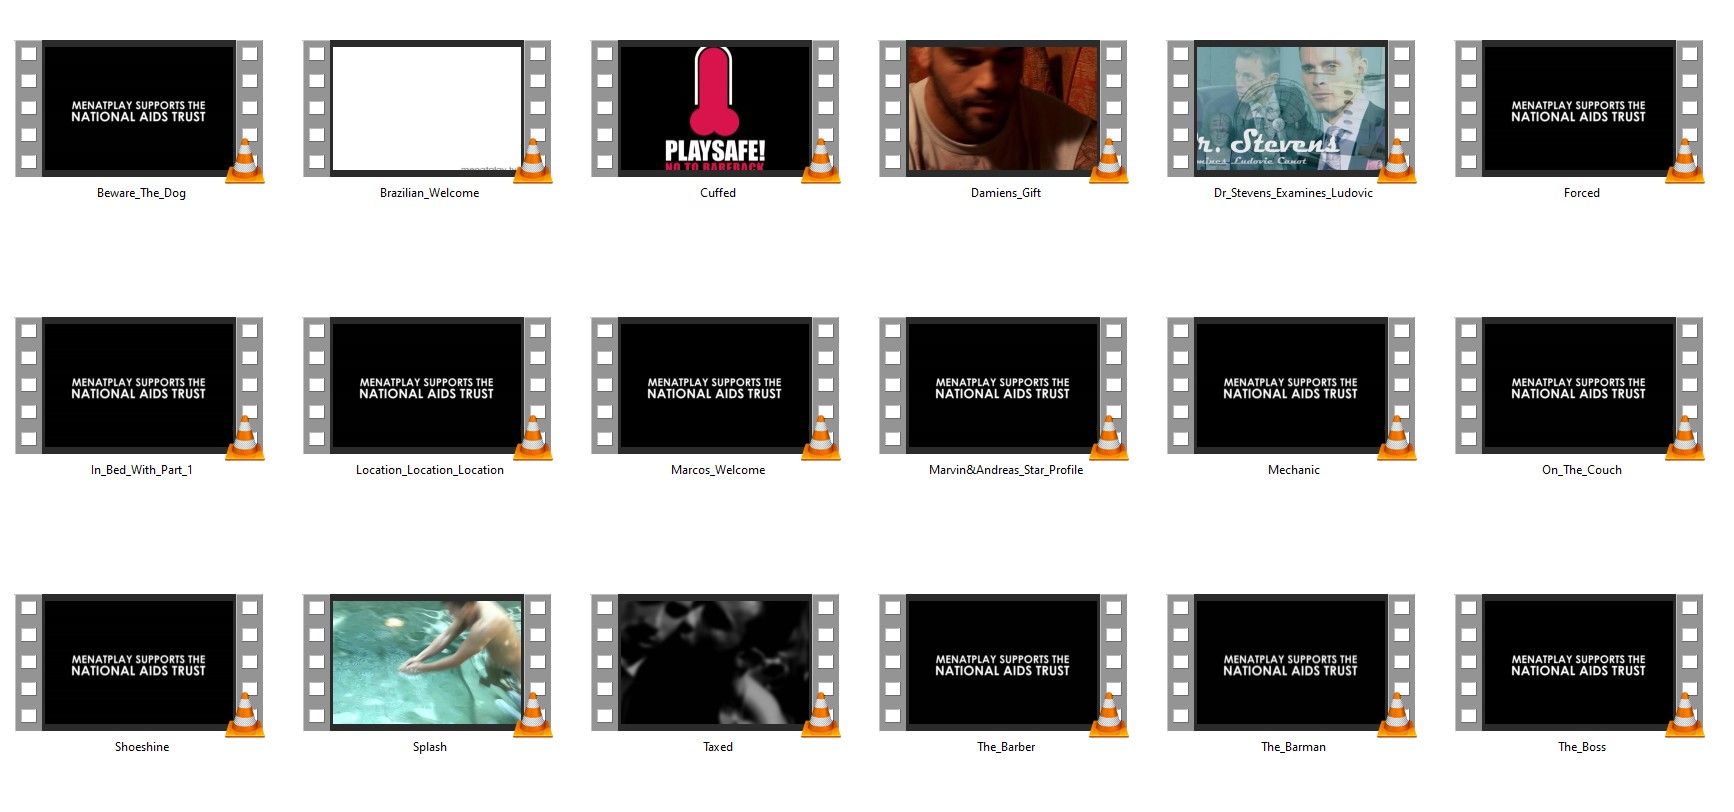Click the file name Location_Location_Location
1734x812 pixels.
tap(430, 470)
